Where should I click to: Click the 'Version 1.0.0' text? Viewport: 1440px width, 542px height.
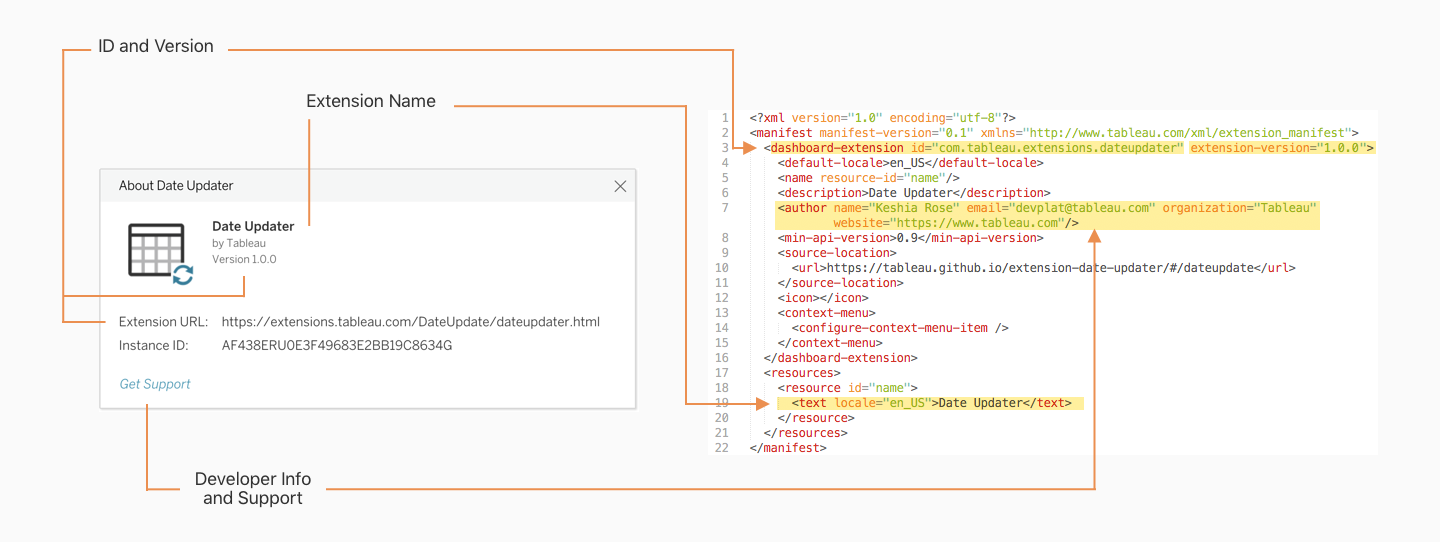(244, 259)
